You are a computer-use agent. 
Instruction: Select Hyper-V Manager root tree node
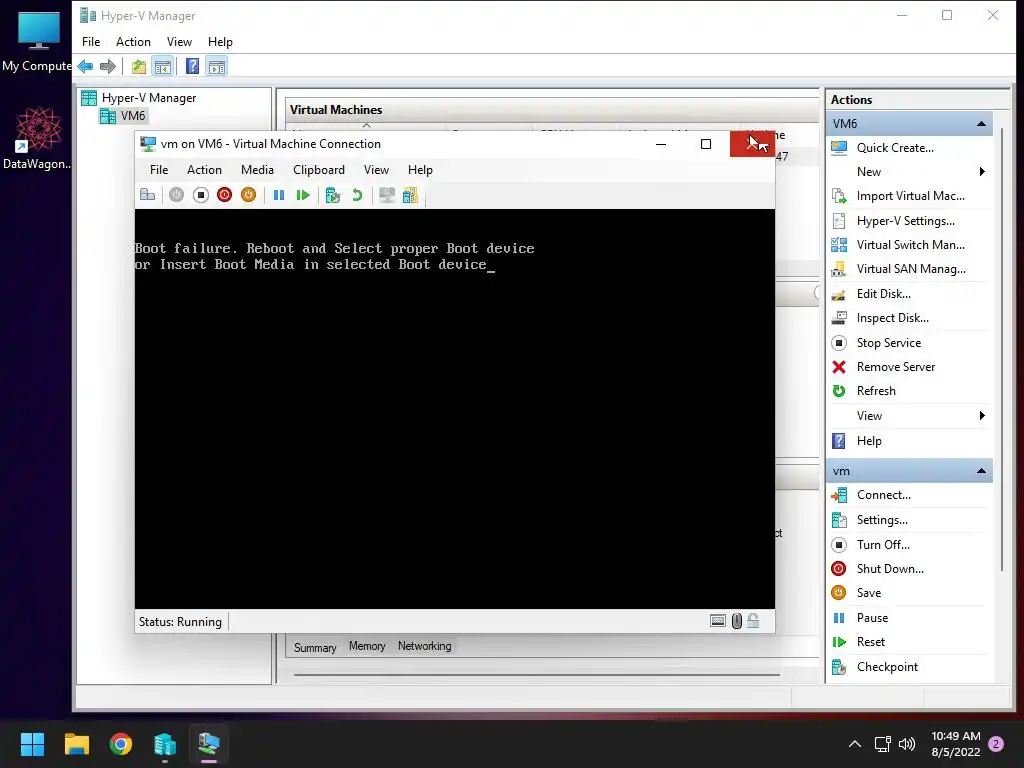148,98
